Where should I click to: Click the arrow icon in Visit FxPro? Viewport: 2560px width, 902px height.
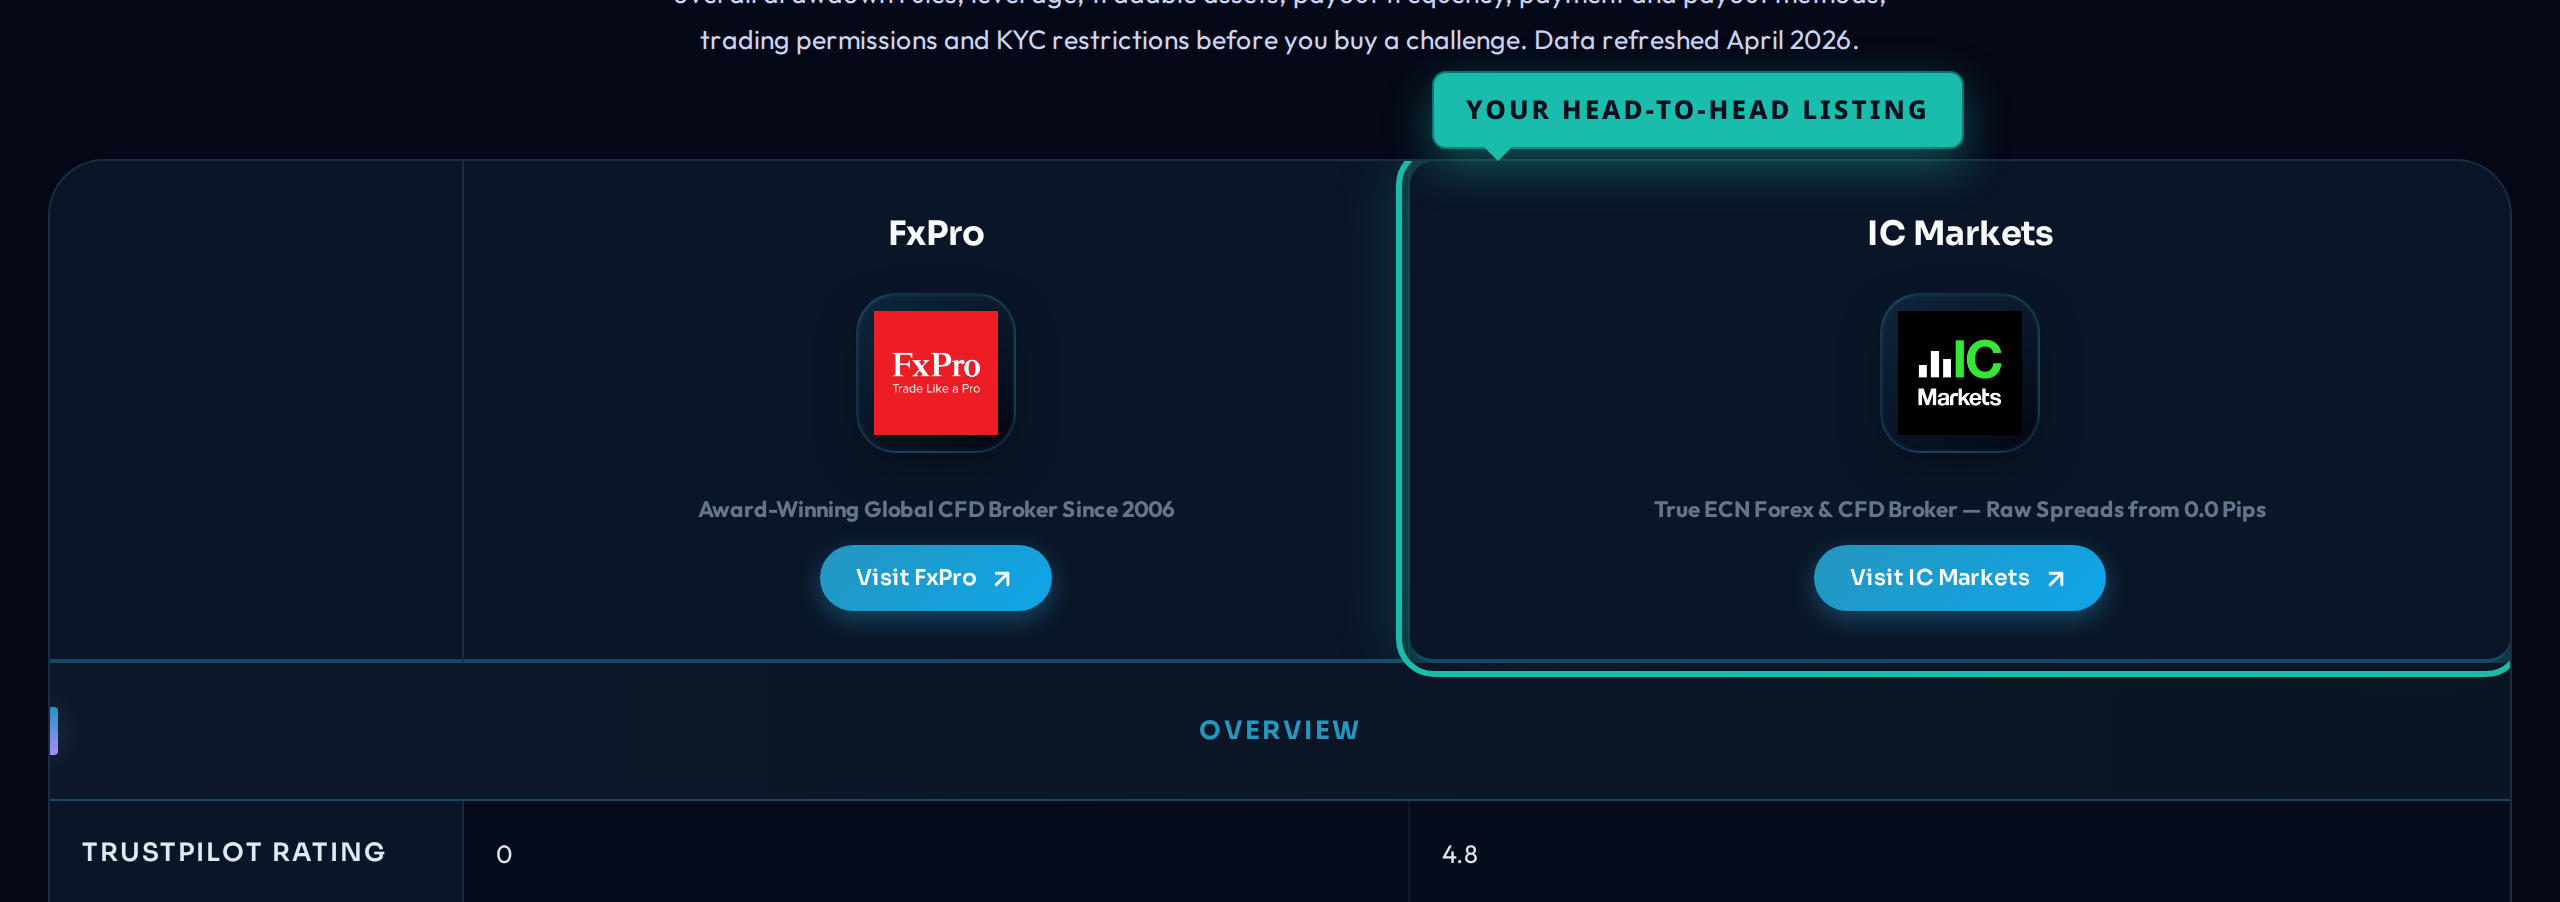point(1002,579)
